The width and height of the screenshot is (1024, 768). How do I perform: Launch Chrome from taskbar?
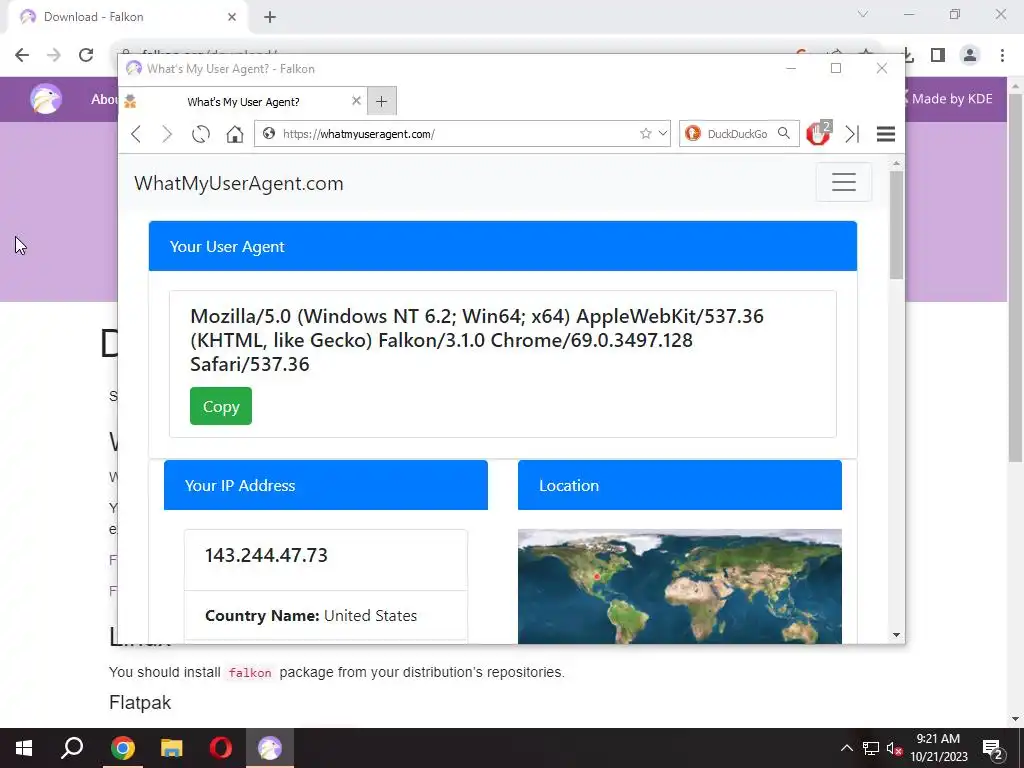122,748
